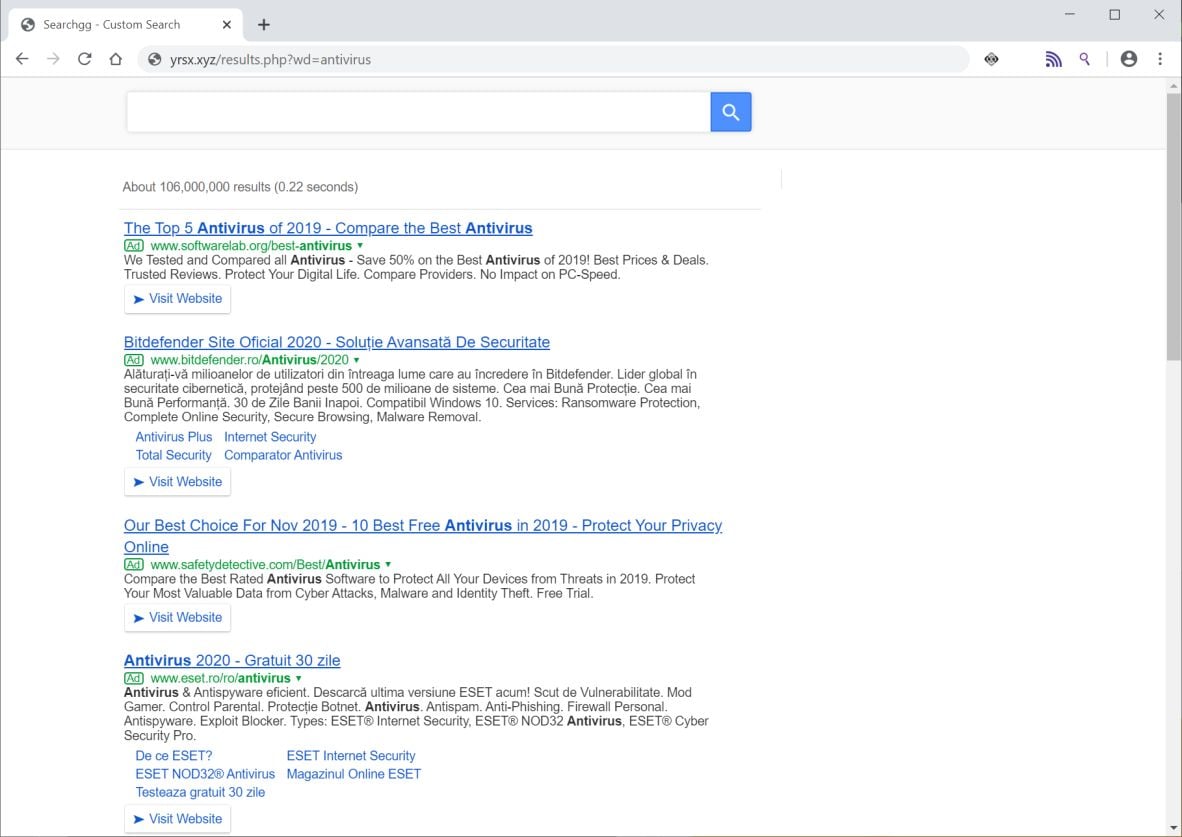Screen dimensions: 1182x837
Task: Maximize the browser window
Action: [1114, 14]
